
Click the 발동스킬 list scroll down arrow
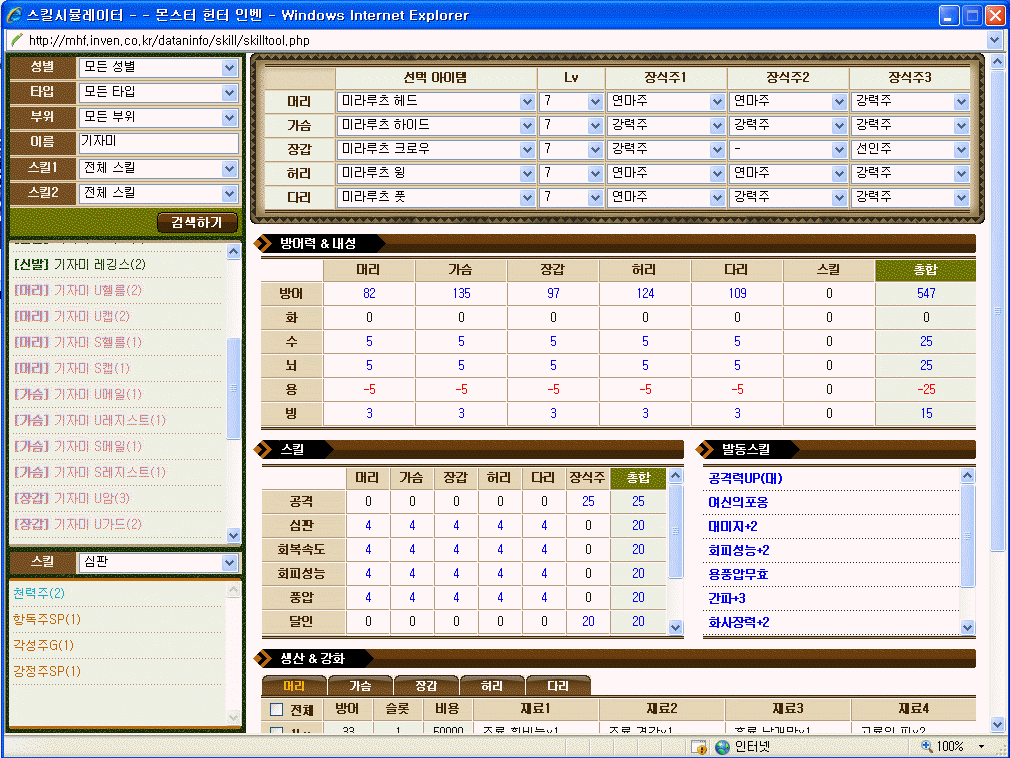click(x=967, y=627)
